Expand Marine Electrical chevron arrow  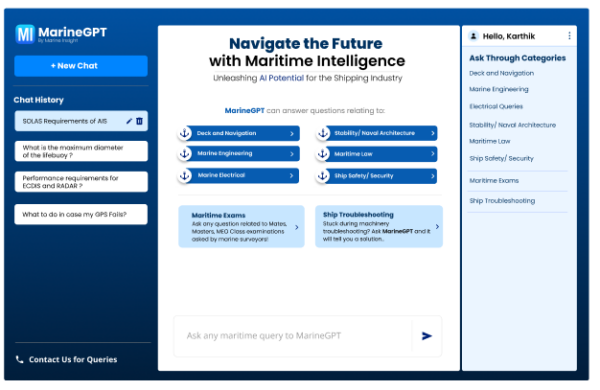tap(292, 176)
